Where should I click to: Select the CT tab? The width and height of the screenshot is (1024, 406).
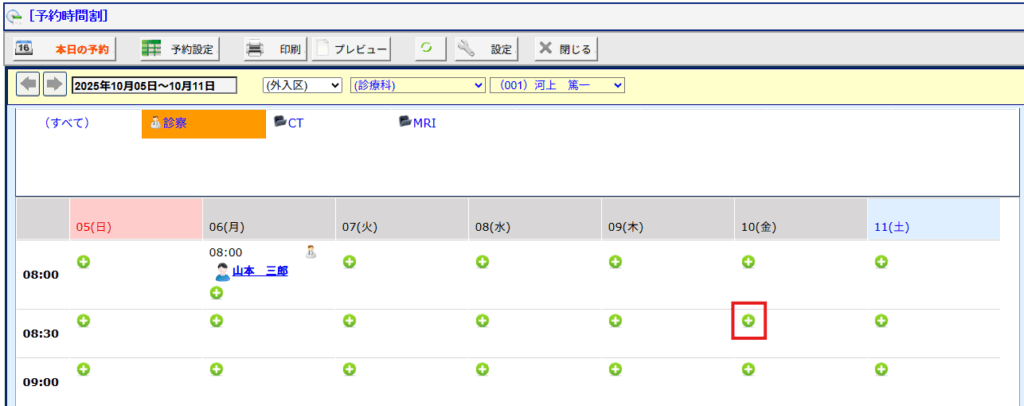(289, 123)
